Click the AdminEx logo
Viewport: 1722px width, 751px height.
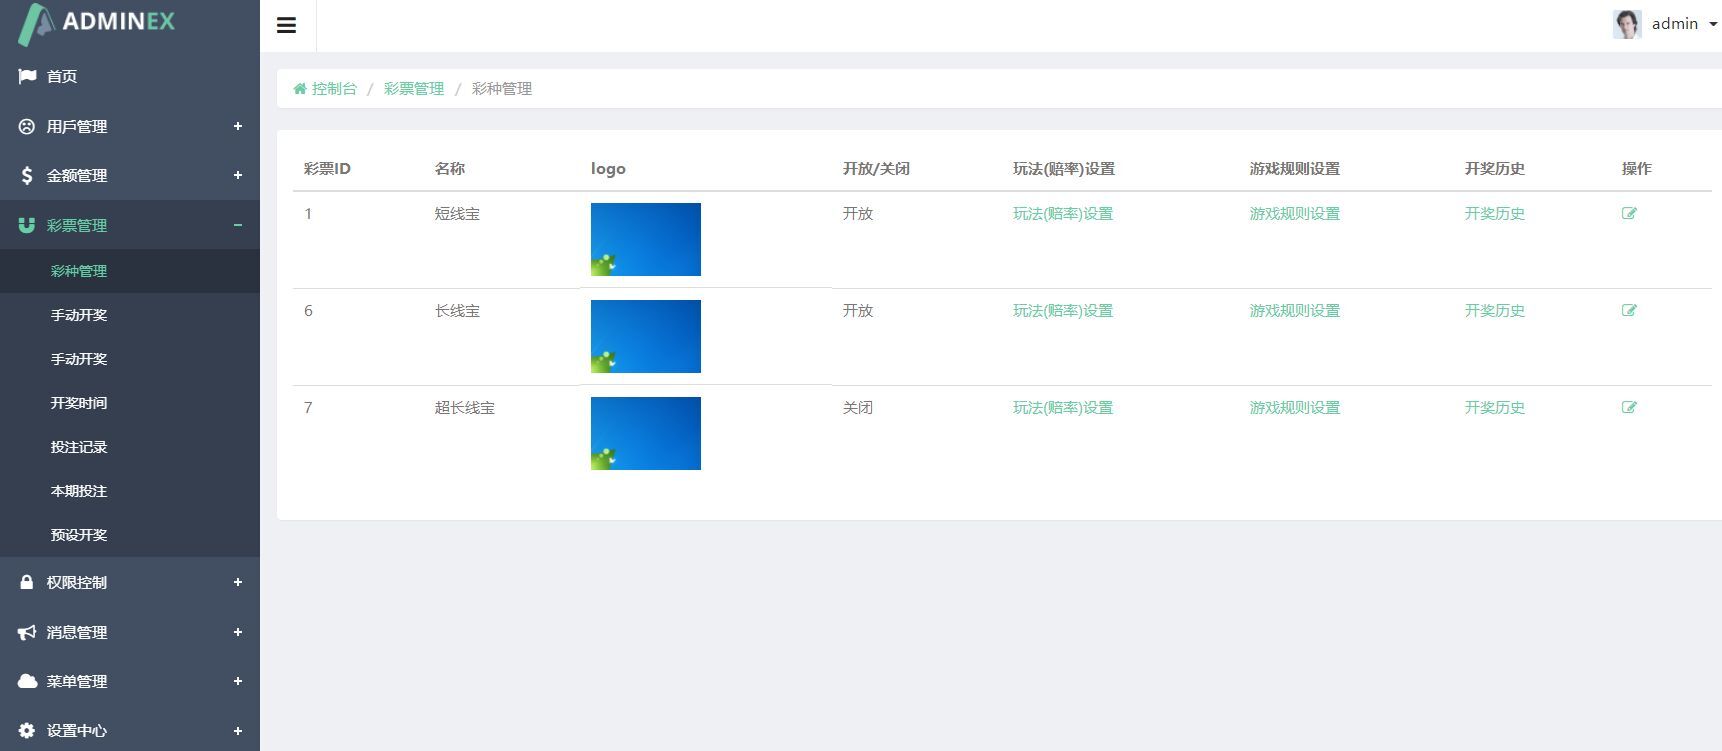point(97,23)
